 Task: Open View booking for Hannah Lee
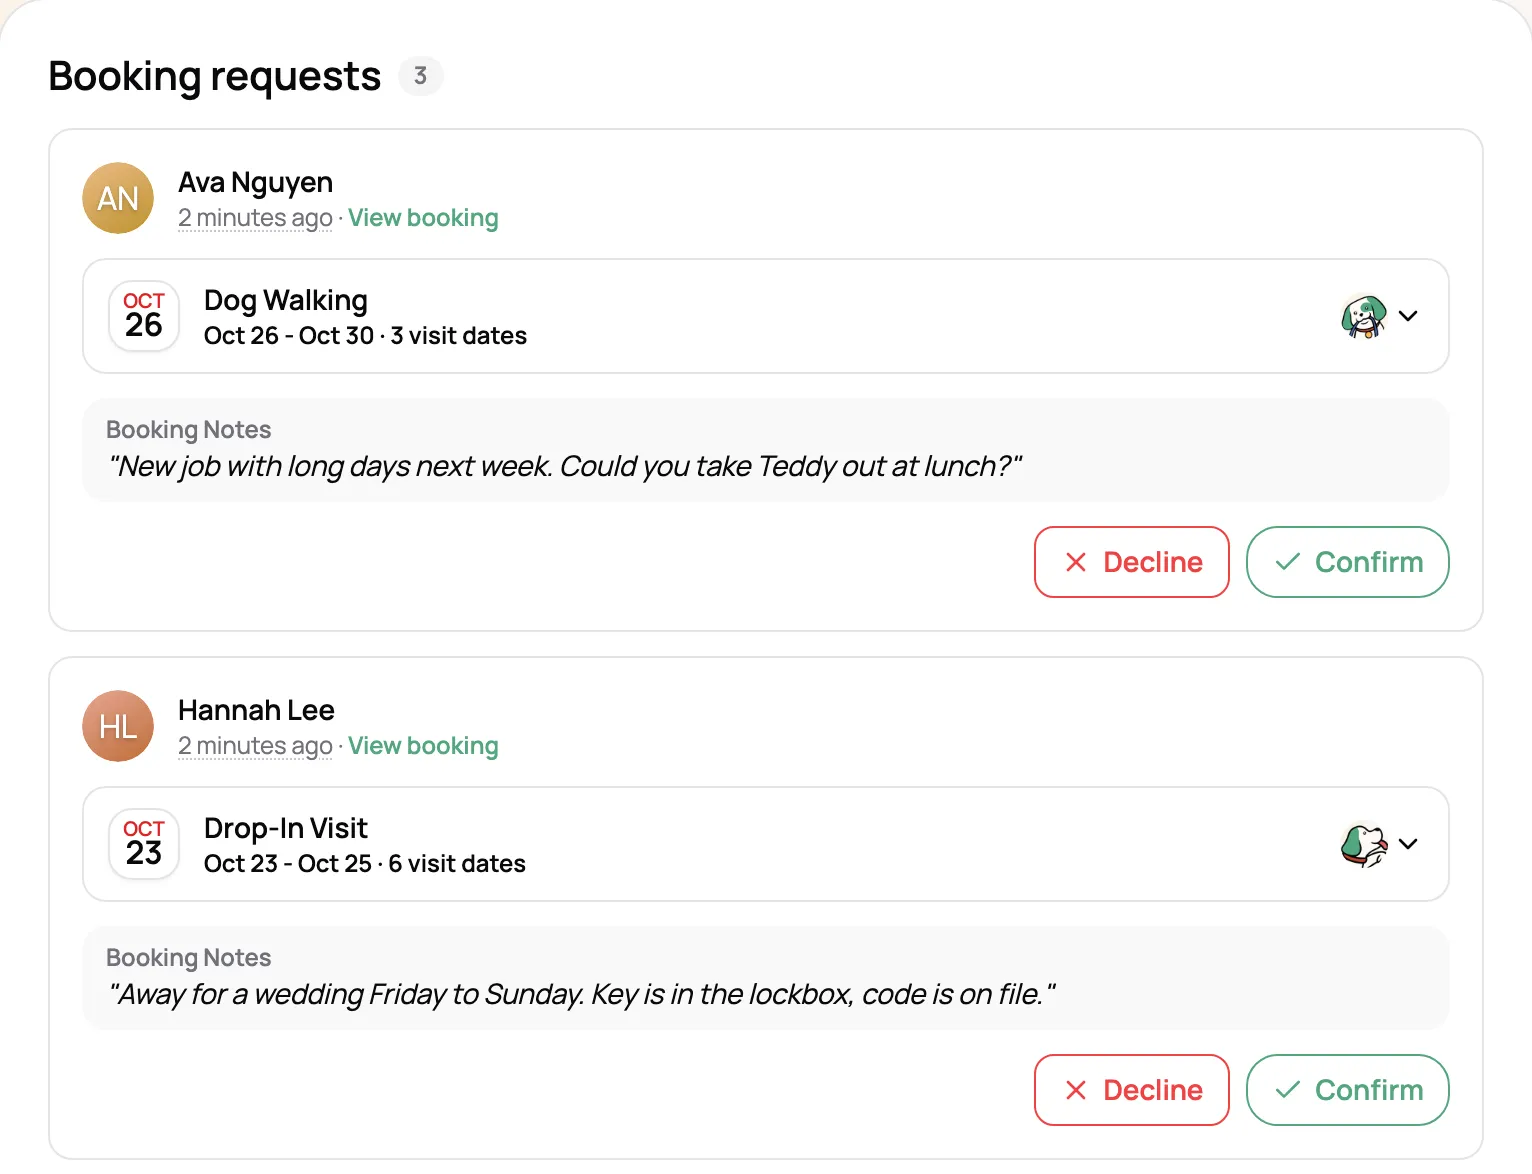tap(423, 746)
